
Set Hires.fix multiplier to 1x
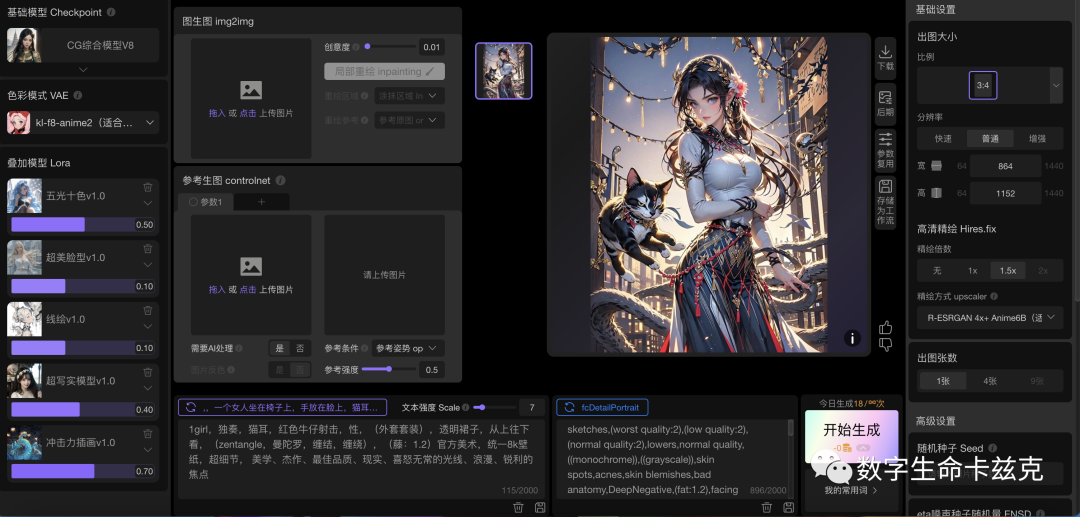pos(973,271)
